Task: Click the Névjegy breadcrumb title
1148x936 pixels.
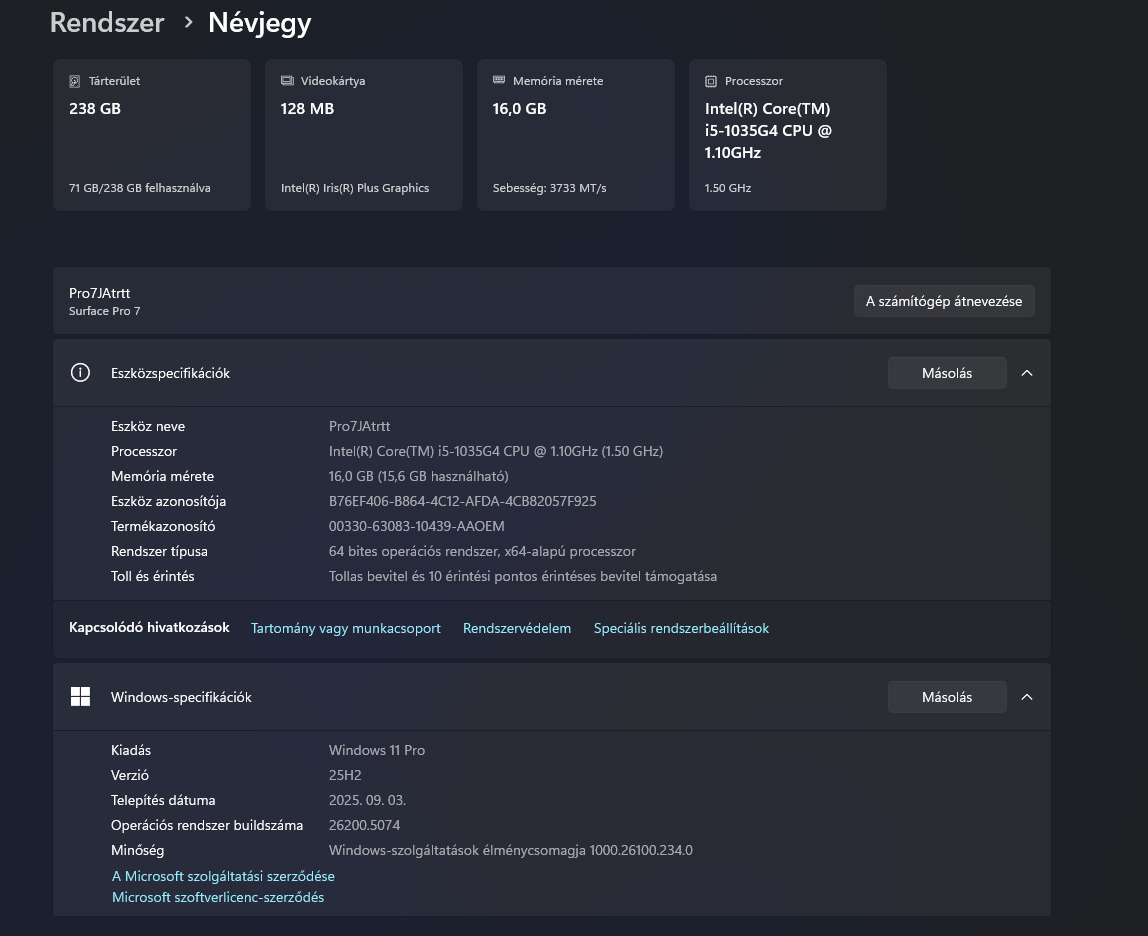Action: point(260,23)
